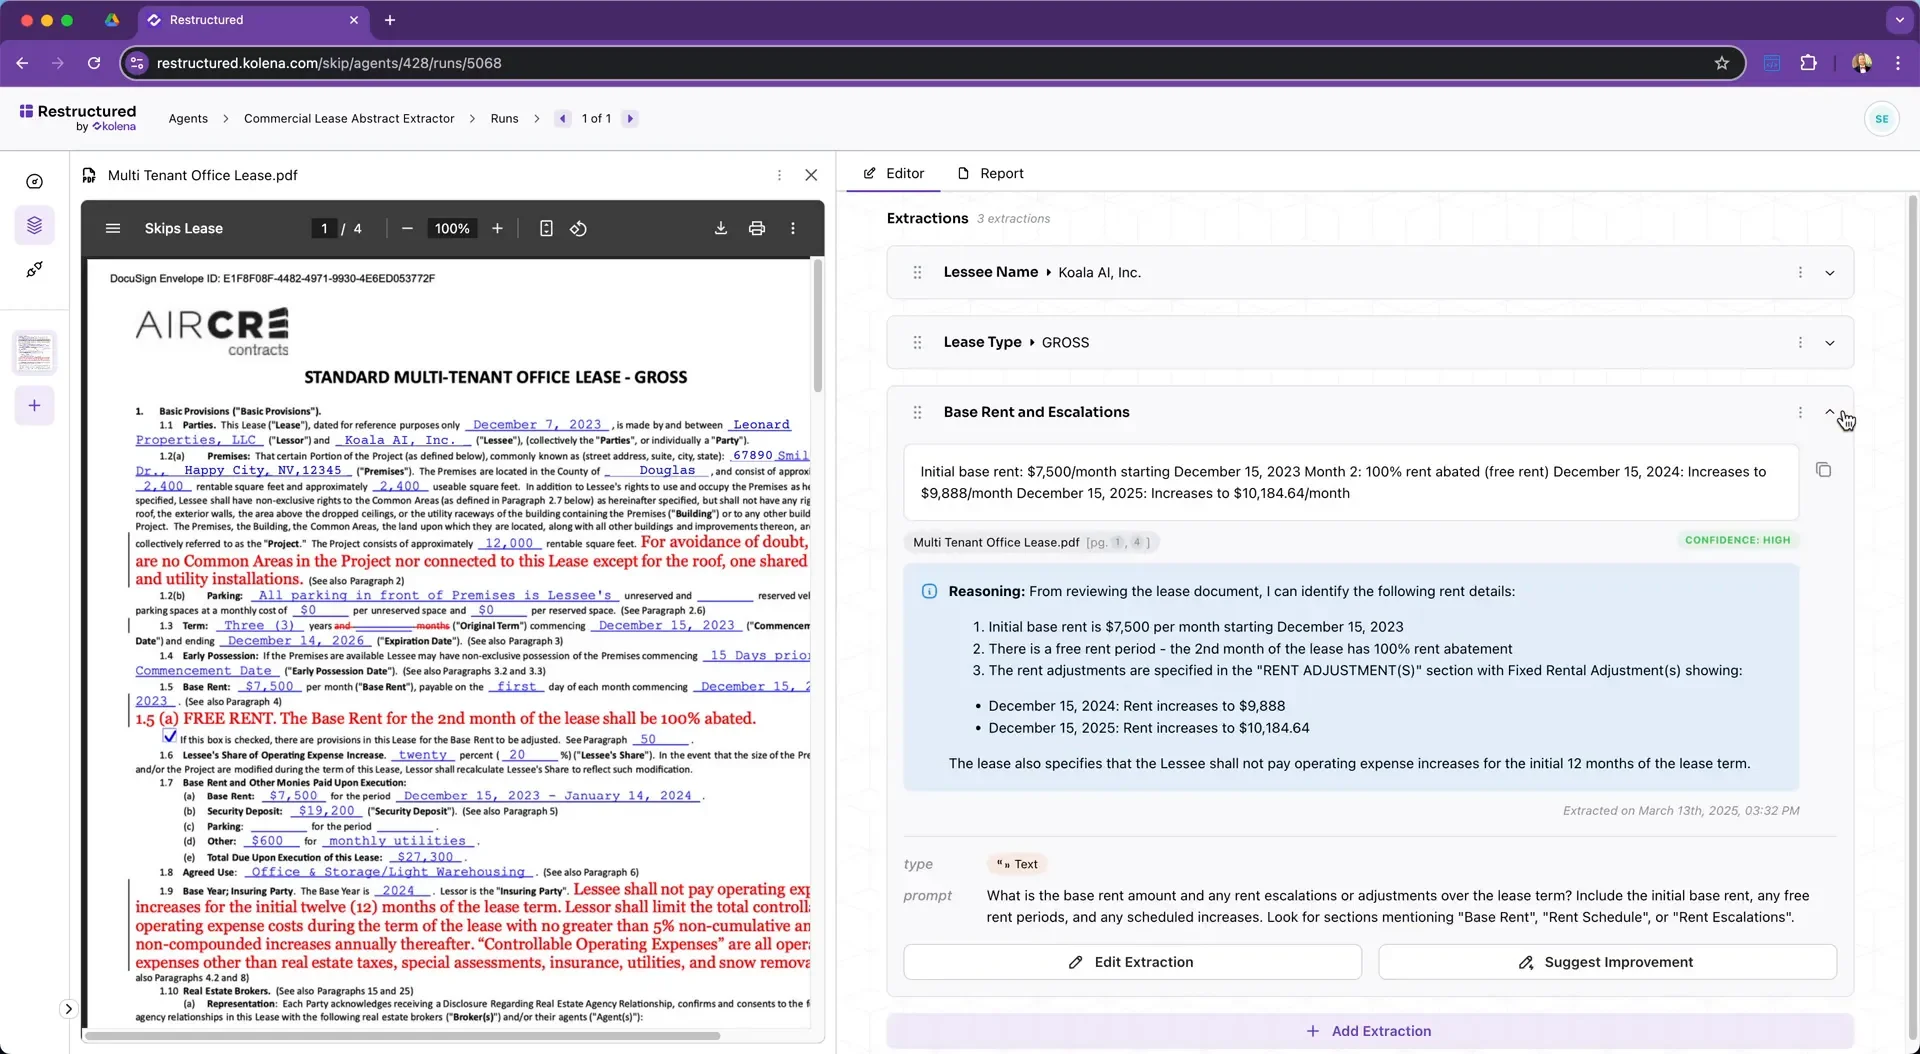Screen dimensions: 1920x1054
Task: Copy the Base Rent extraction text
Action: (x=1823, y=470)
